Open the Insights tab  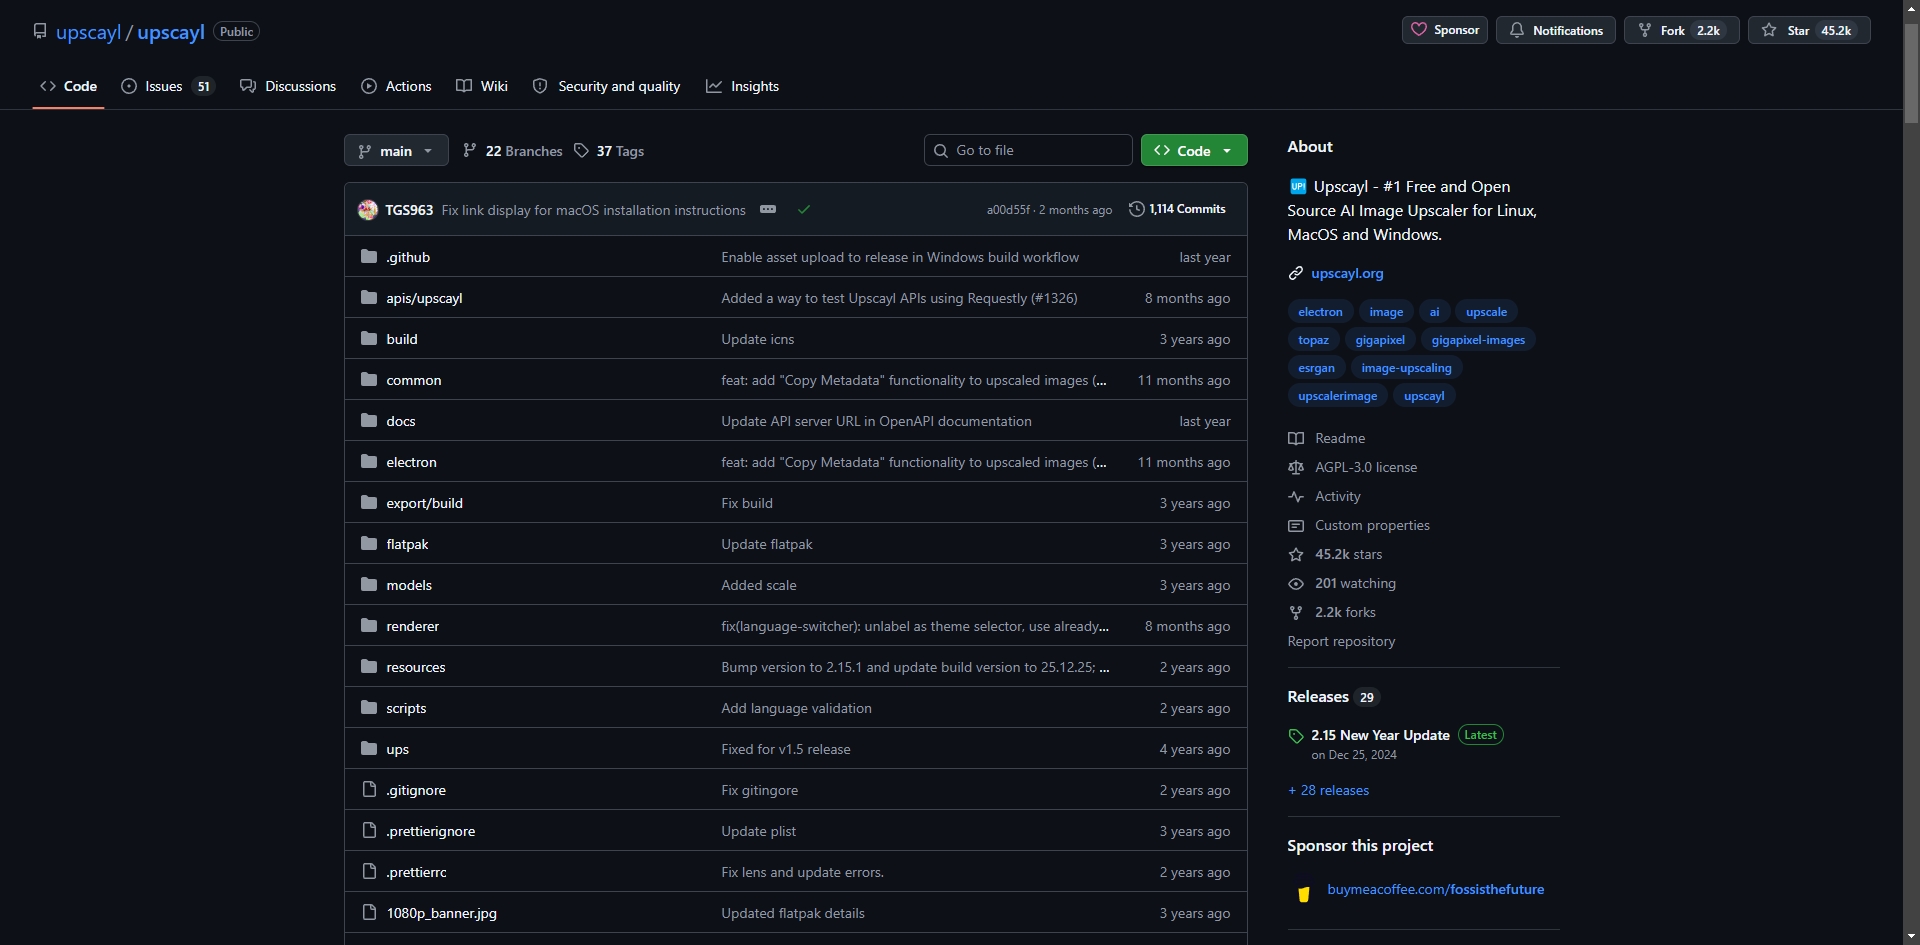point(743,86)
